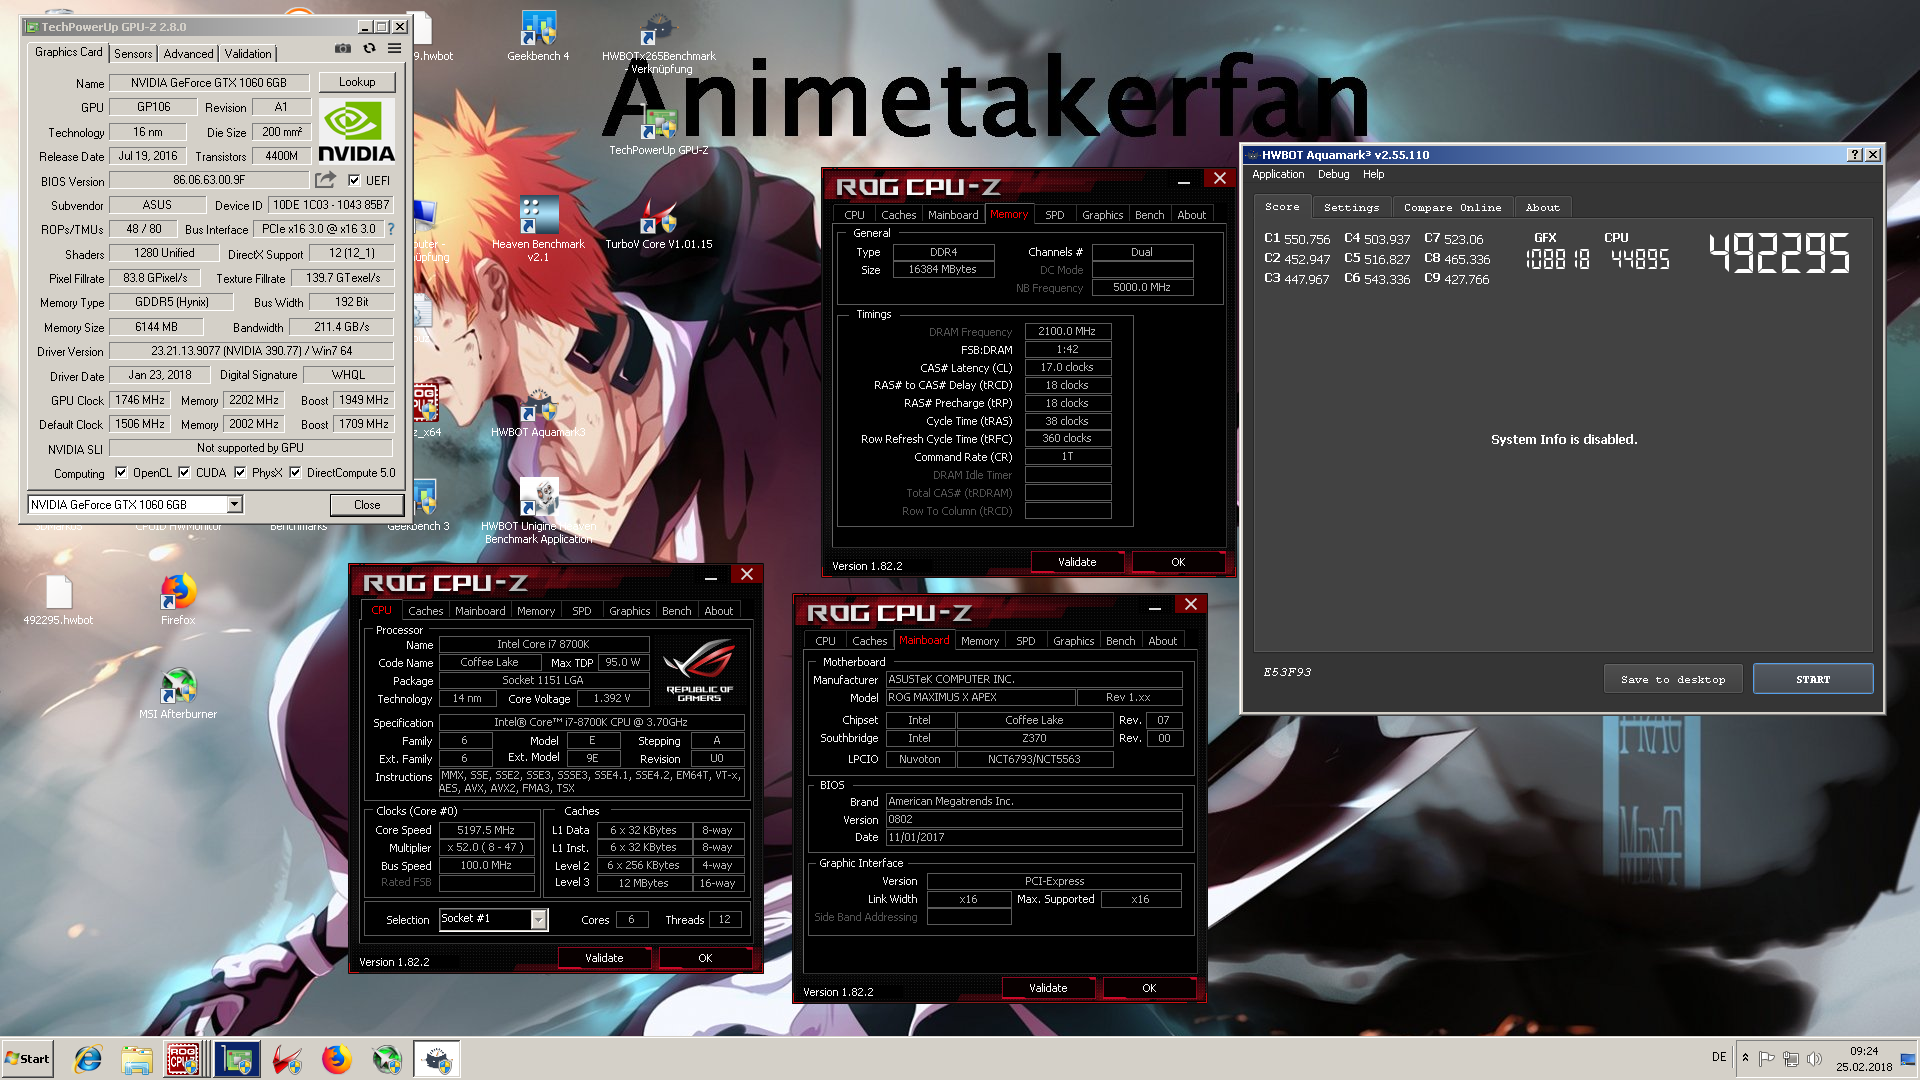Click Validate in the CPU tab window
The image size is (1920, 1080).
(x=604, y=958)
